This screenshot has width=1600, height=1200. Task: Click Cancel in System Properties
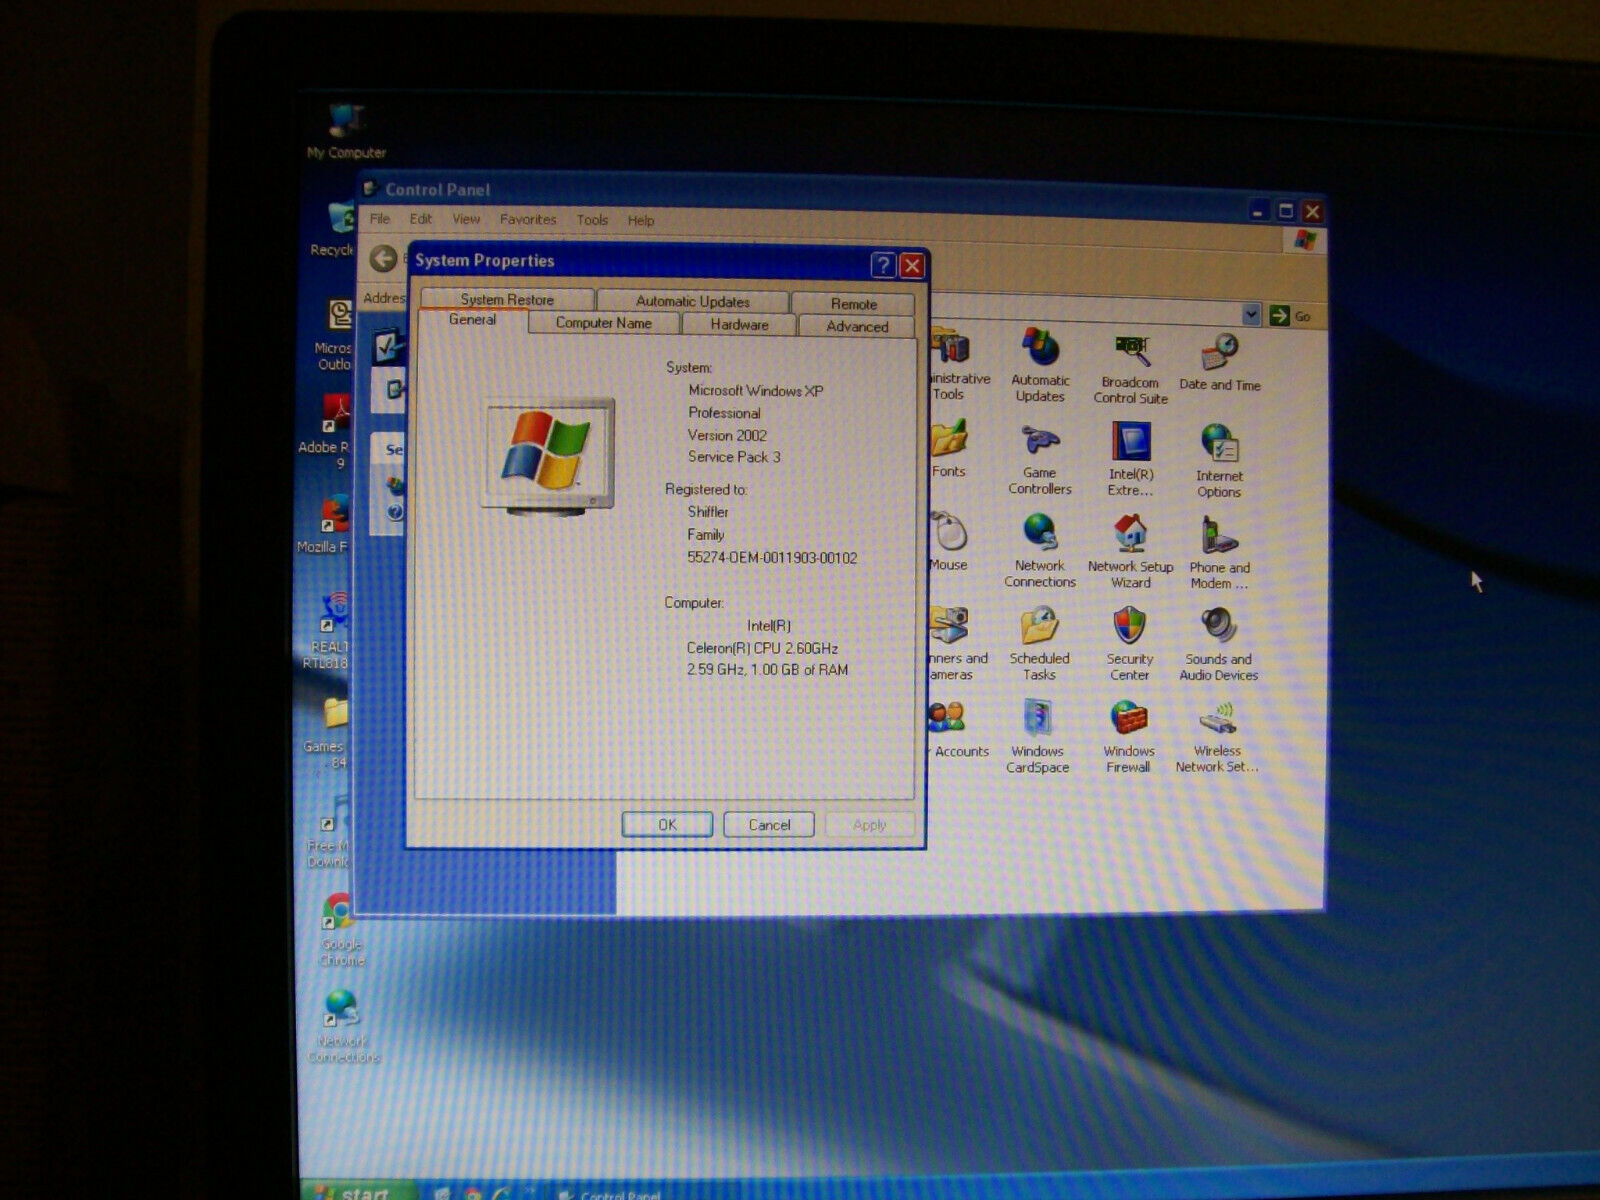click(x=769, y=825)
